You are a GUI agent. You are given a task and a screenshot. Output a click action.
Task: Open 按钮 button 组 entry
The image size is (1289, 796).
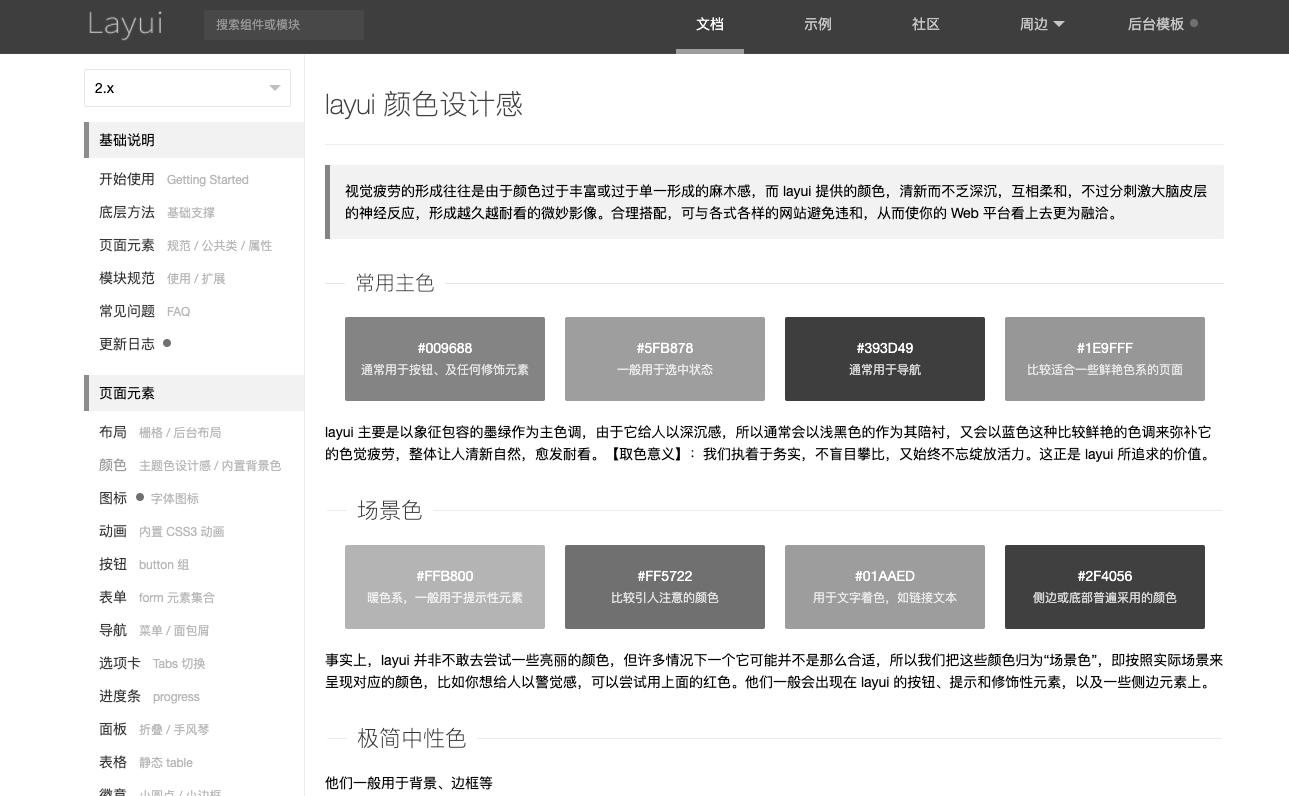pos(144,564)
